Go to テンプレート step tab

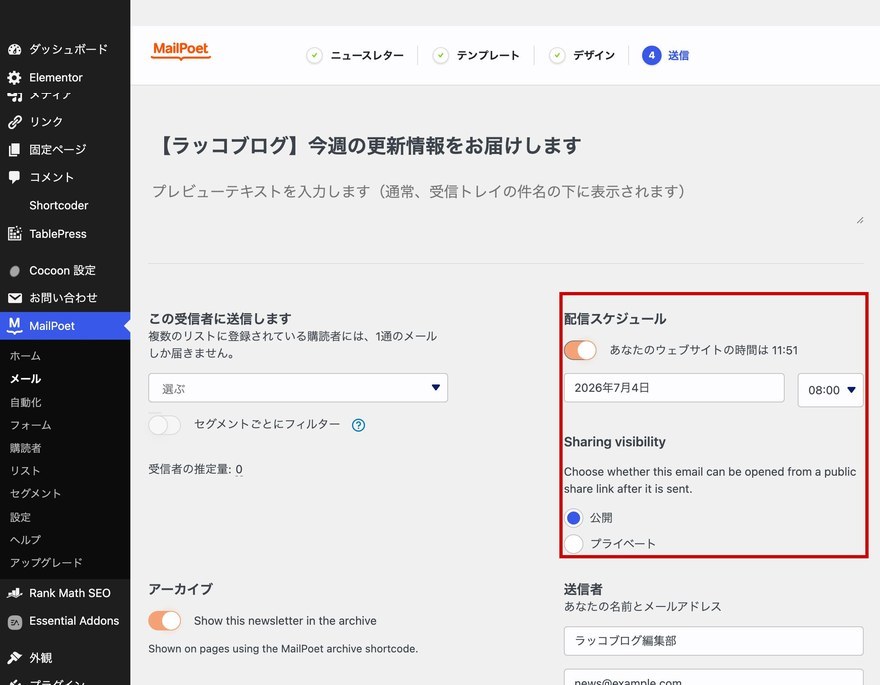point(488,56)
